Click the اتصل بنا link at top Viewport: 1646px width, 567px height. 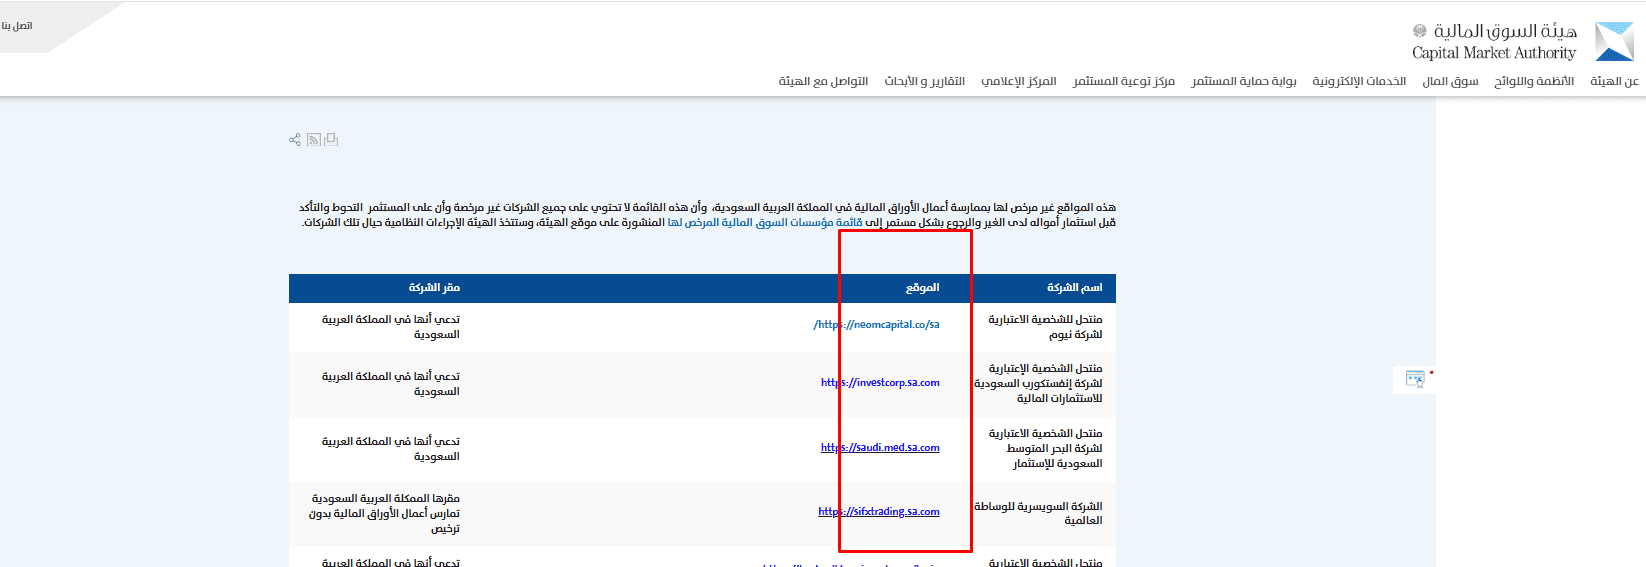[x=17, y=26]
